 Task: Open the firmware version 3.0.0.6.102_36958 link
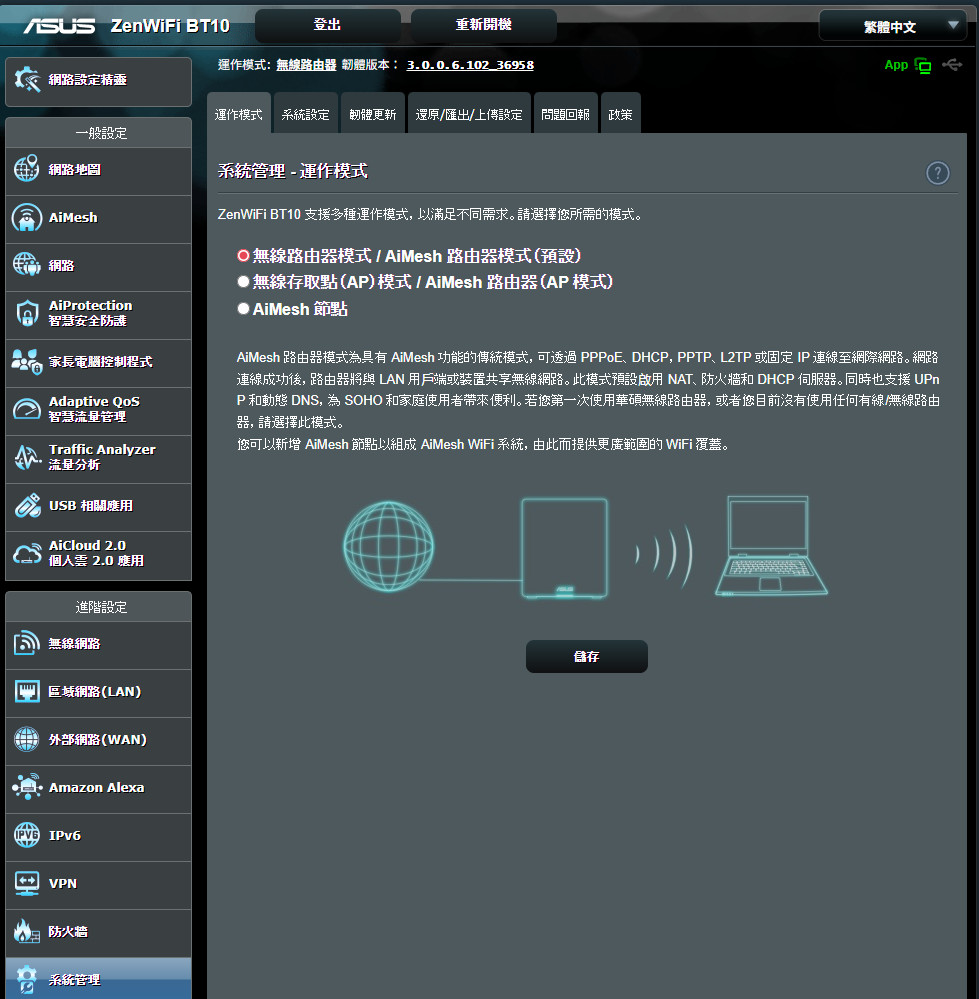470,65
